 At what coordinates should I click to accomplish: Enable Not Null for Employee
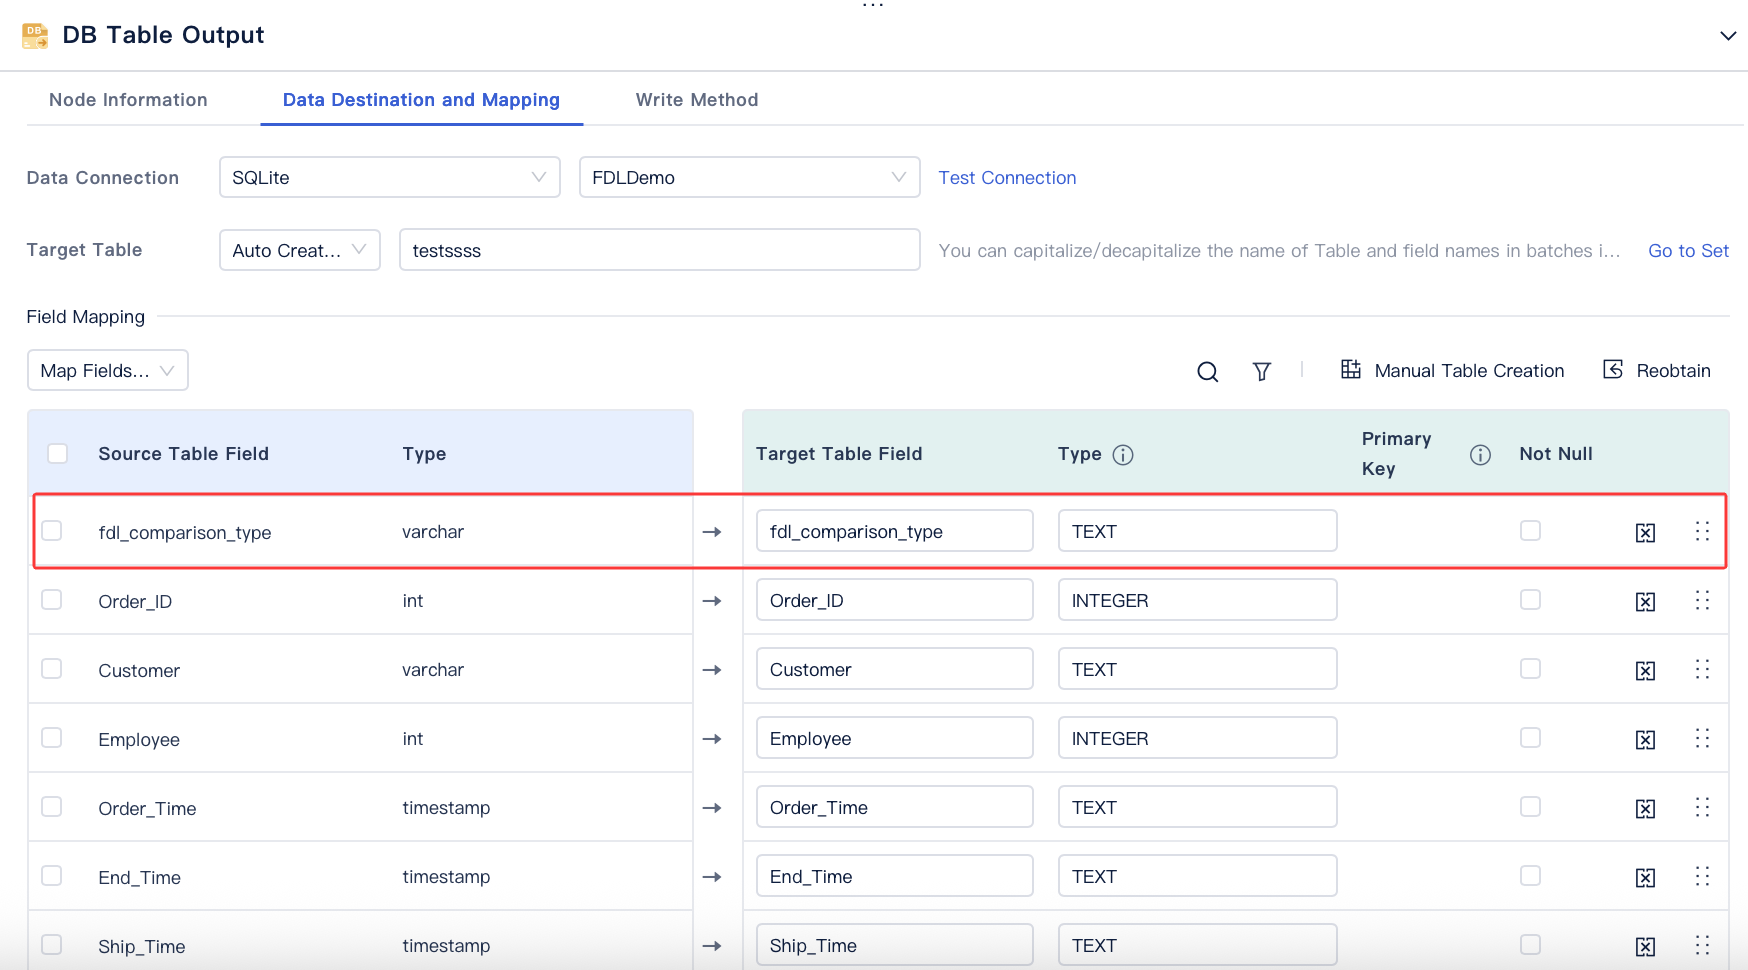[x=1530, y=737]
